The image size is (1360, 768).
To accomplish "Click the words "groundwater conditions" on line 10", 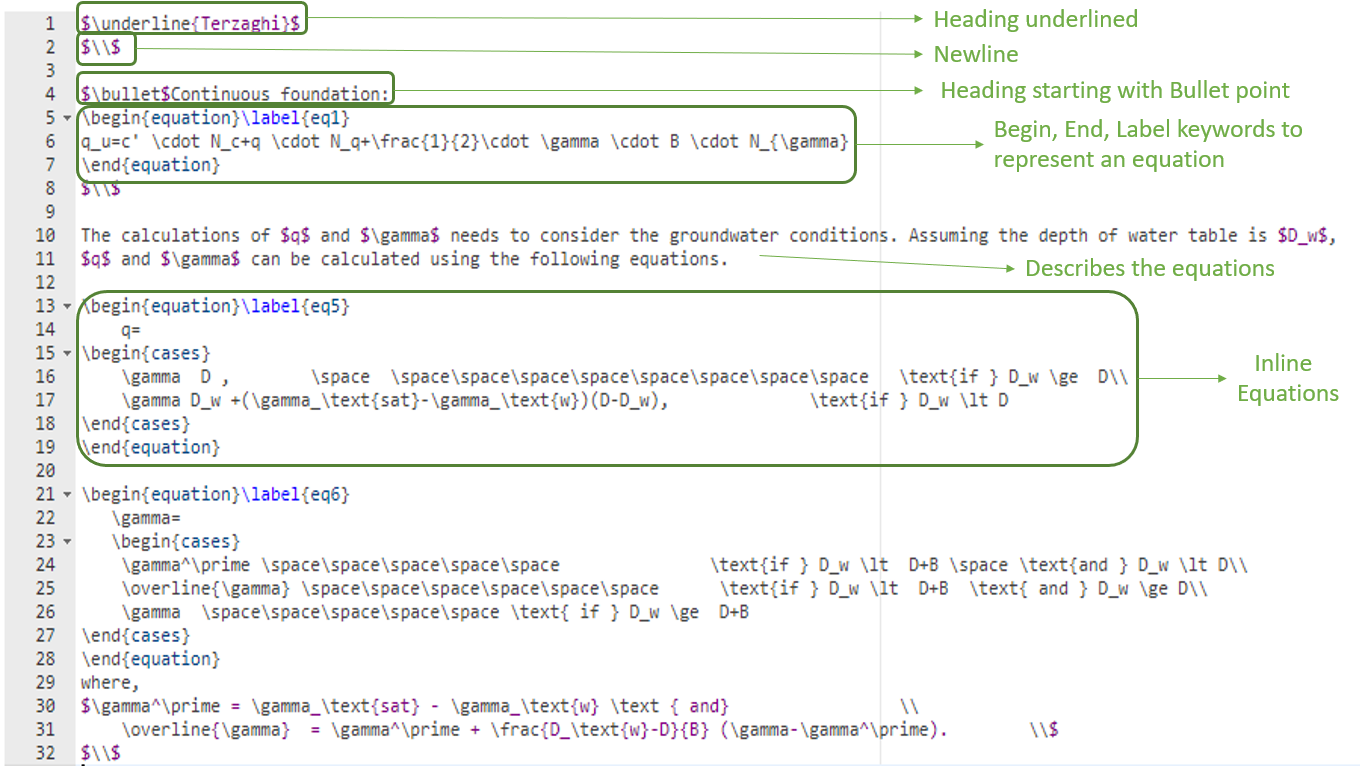I will click(779, 236).
